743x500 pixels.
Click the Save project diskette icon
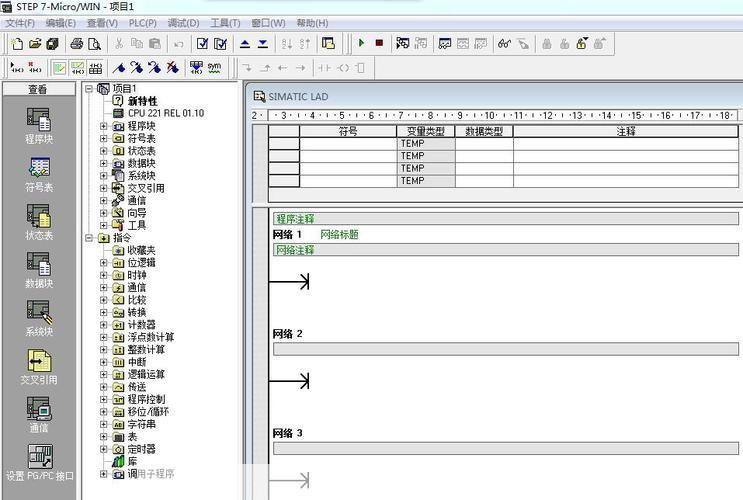coord(53,44)
